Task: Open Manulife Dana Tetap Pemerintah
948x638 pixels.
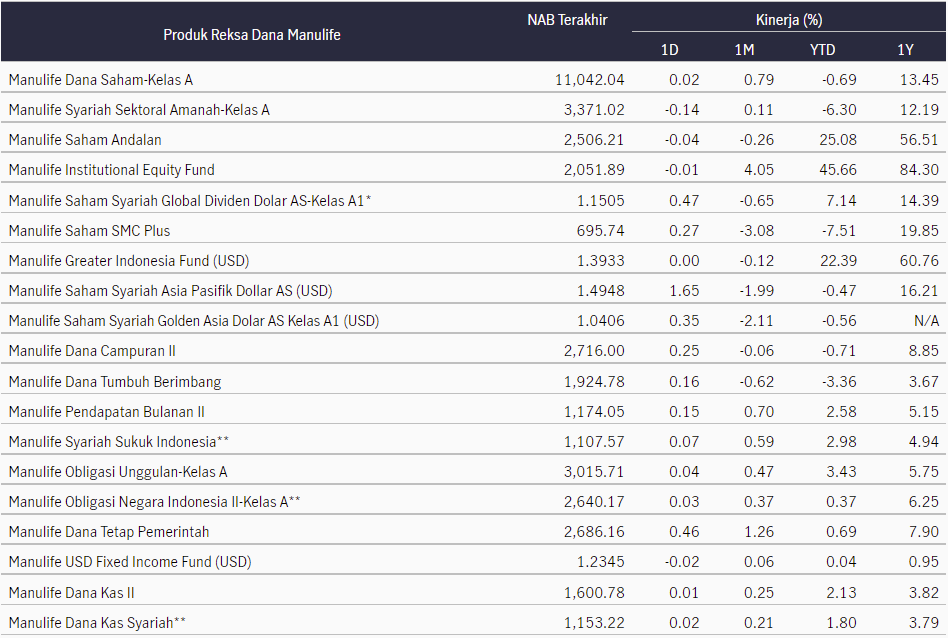Action: click(x=109, y=532)
